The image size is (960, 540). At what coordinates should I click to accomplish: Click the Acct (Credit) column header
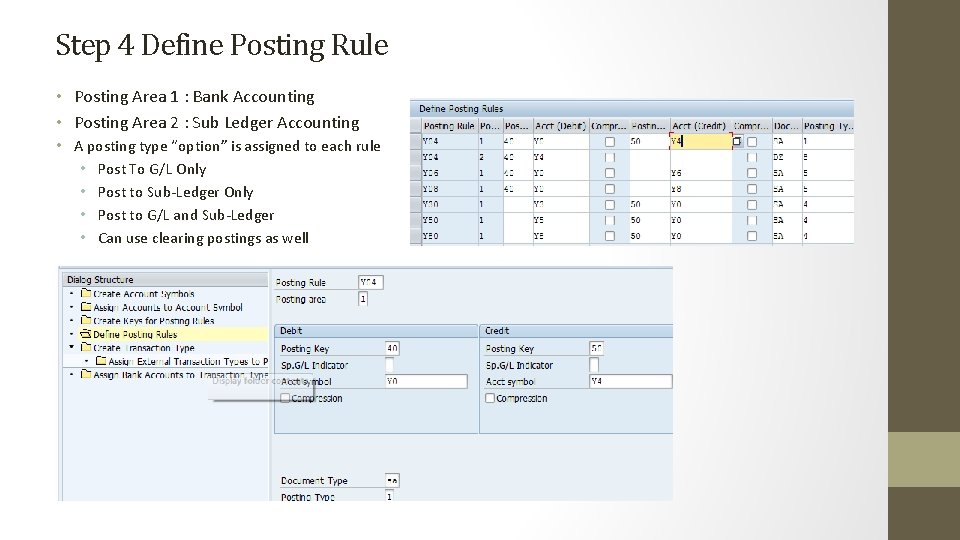700,126
